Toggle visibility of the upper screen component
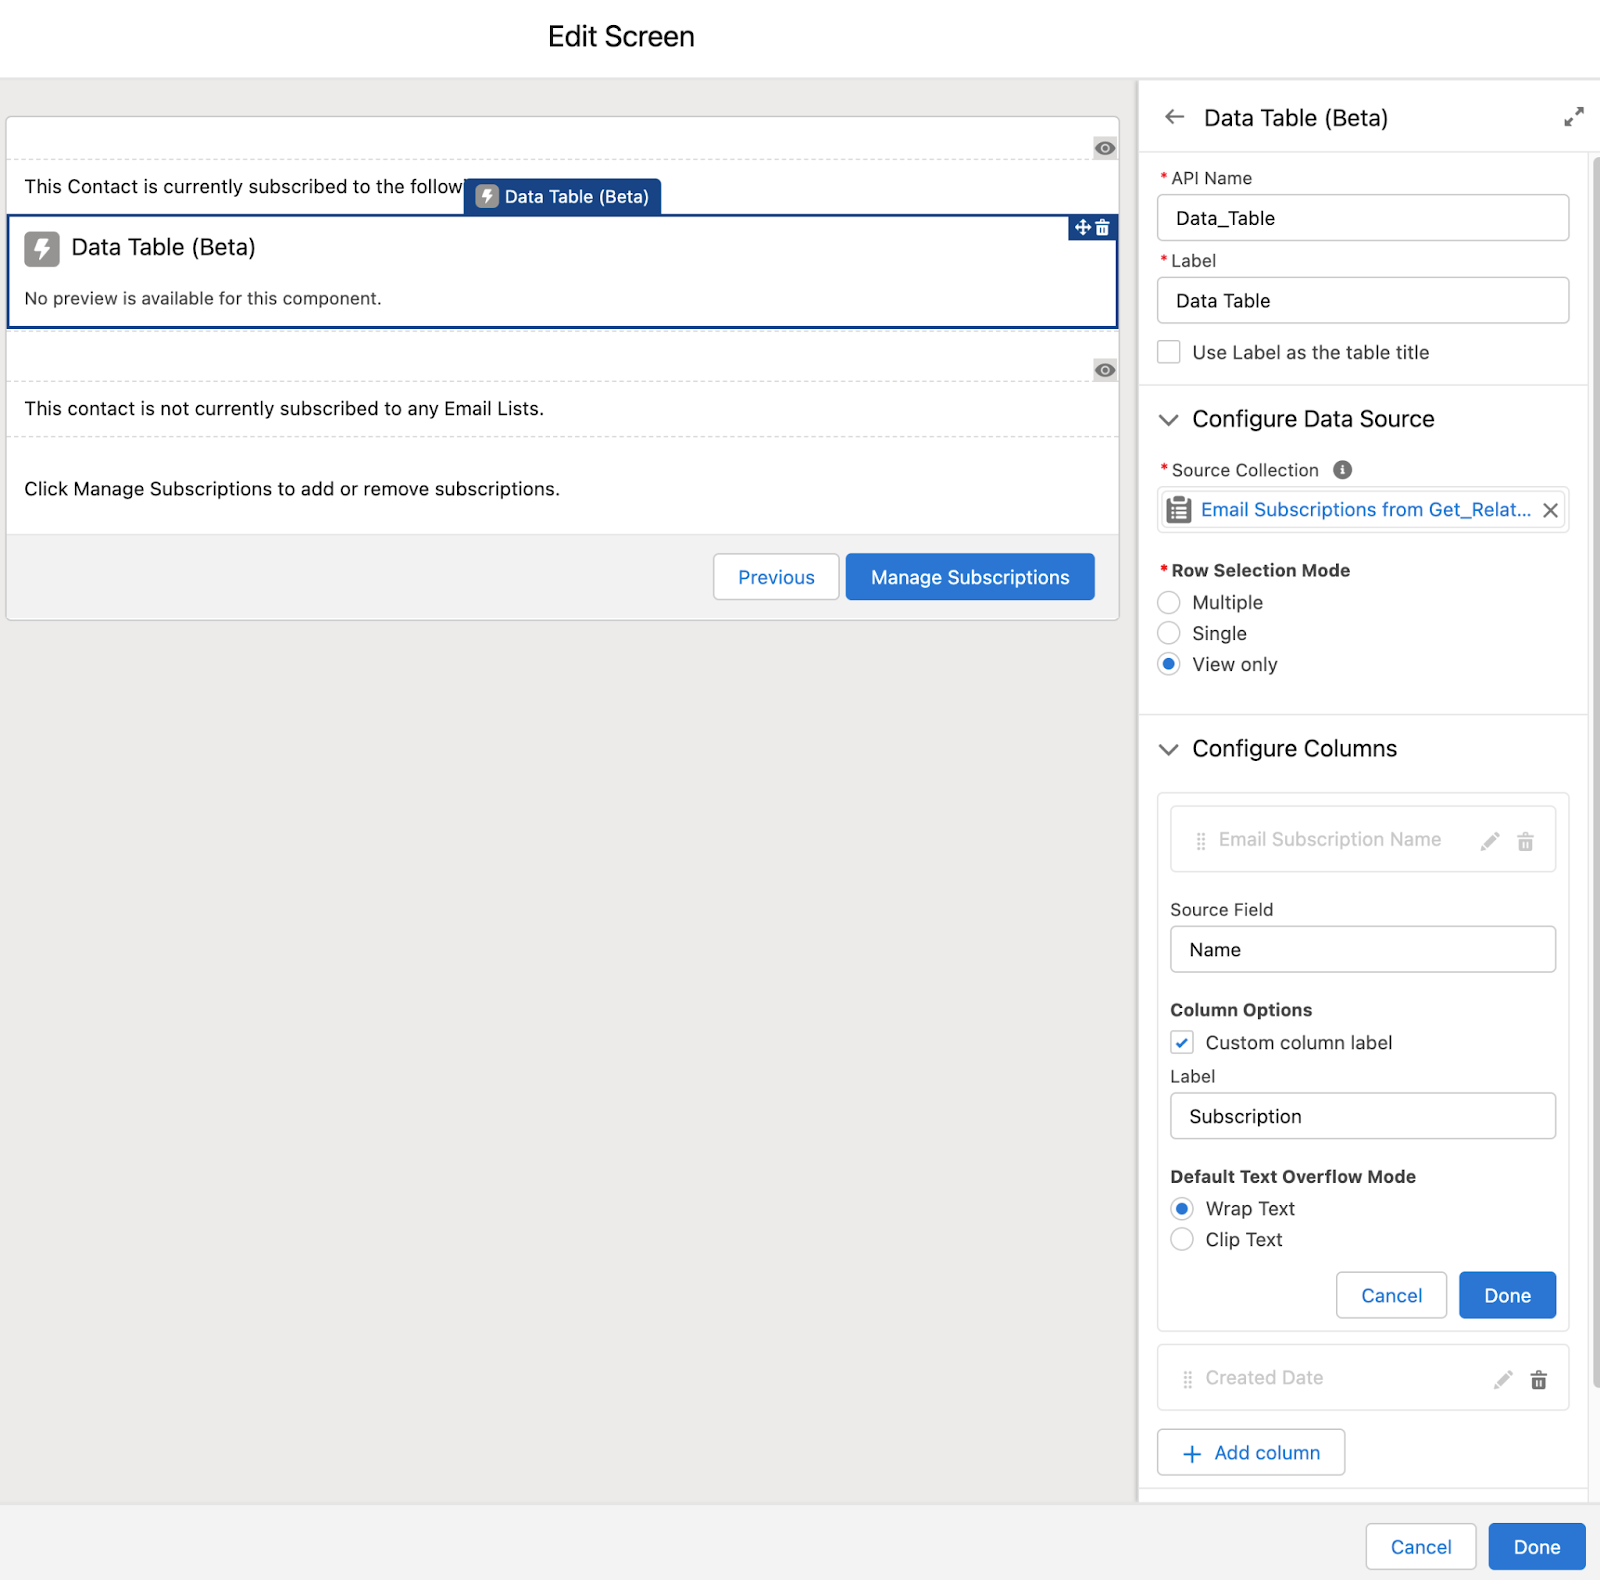 [1104, 147]
